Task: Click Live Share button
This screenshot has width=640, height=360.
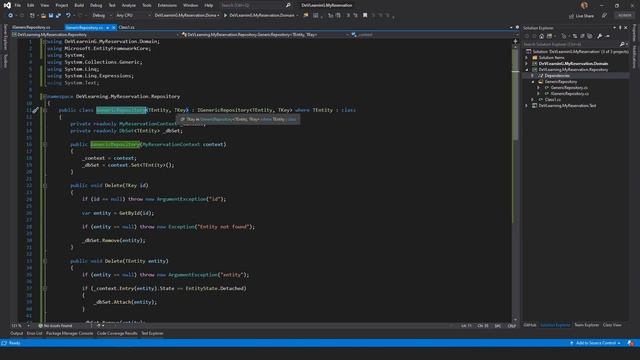Action: pos(582,16)
